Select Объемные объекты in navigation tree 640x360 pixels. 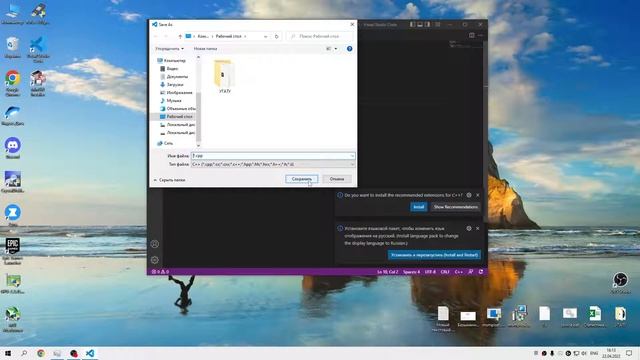178,109
